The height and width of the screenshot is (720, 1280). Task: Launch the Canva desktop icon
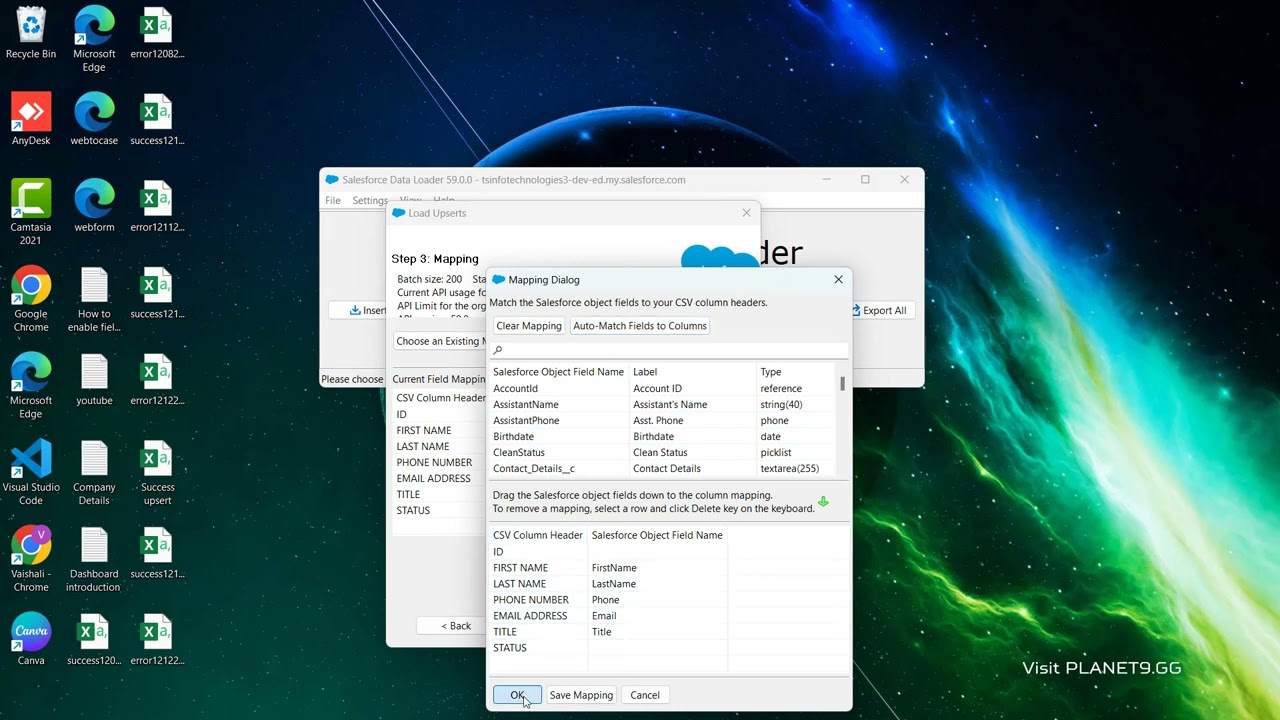click(x=31, y=640)
